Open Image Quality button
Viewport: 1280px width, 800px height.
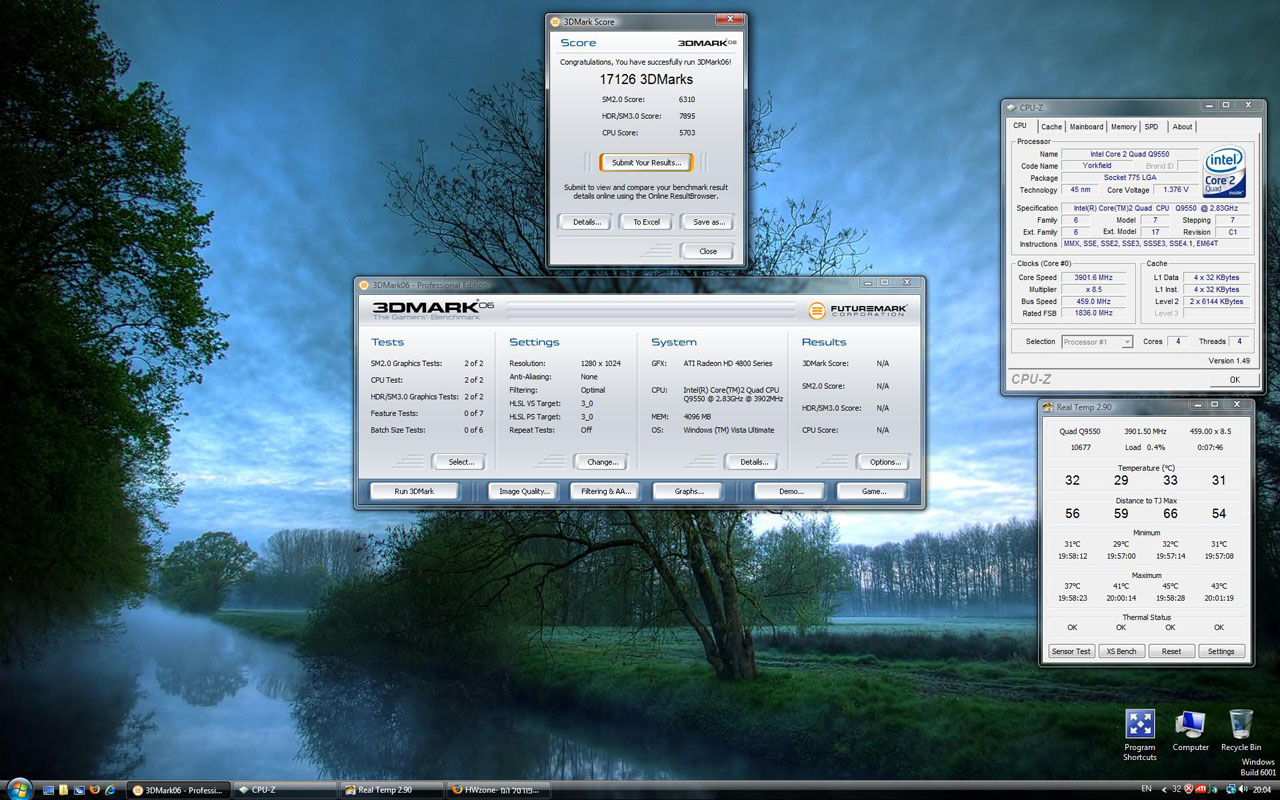(524, 491)
